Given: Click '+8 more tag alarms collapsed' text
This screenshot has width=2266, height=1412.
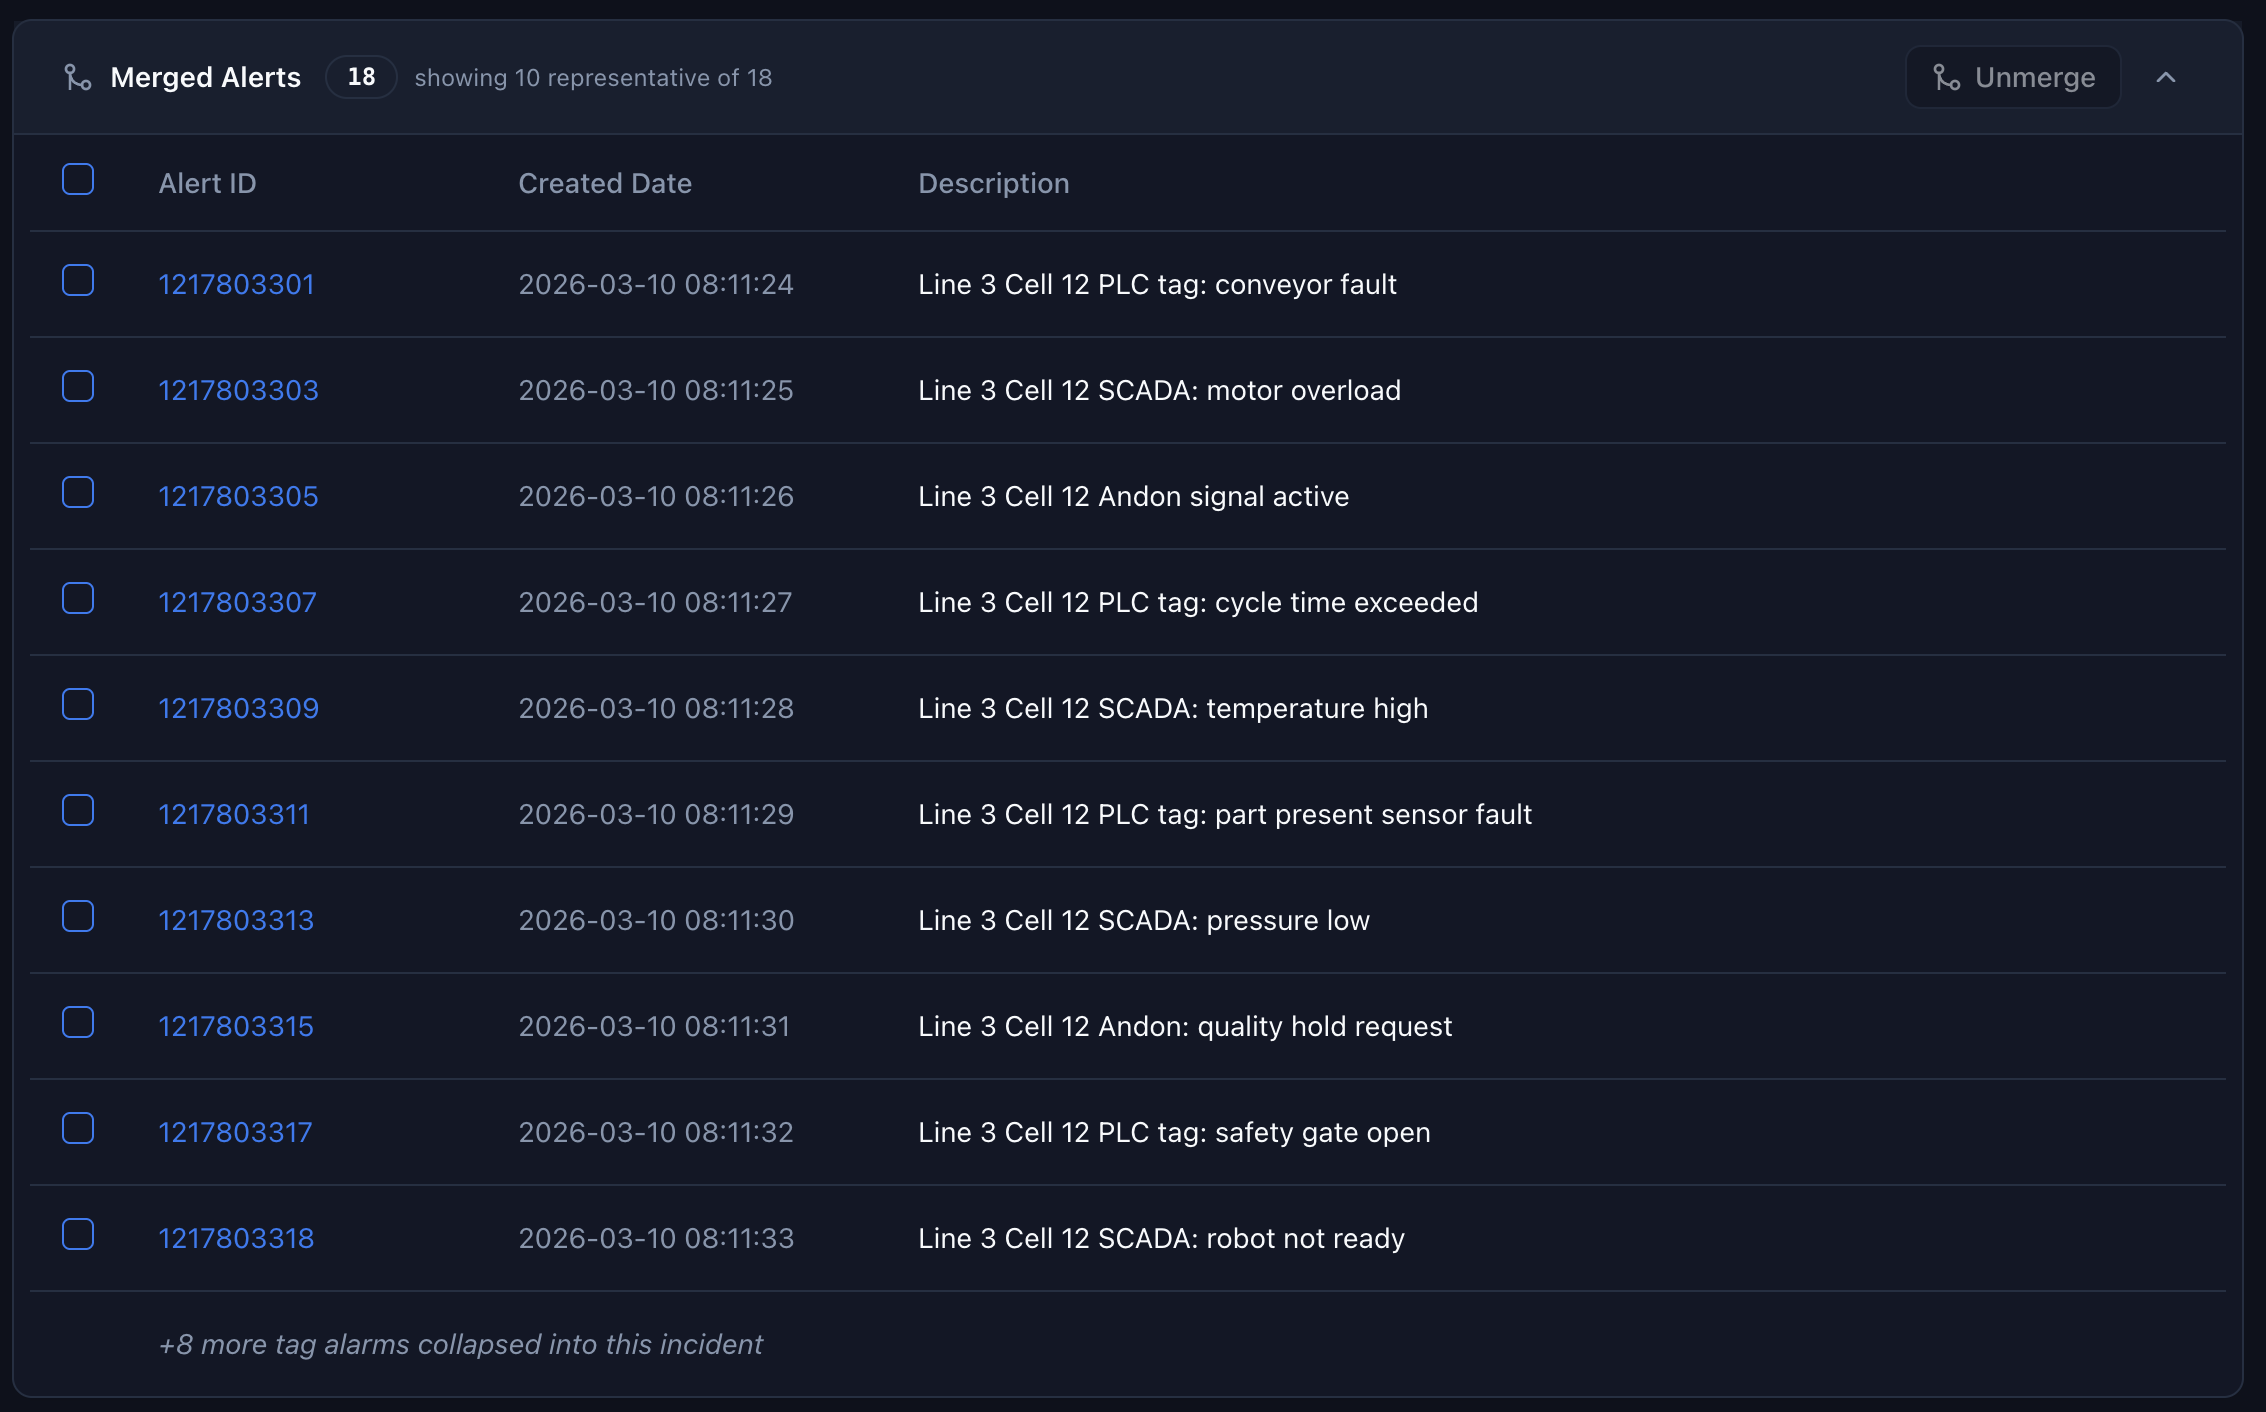Looking at the screenshot, I should pyautogui.click(x=461, y=1344).
